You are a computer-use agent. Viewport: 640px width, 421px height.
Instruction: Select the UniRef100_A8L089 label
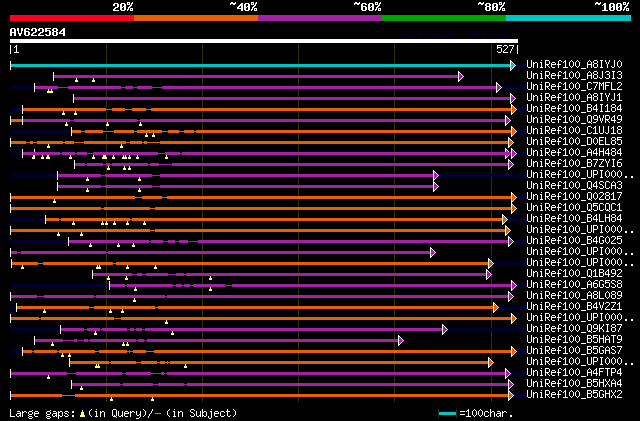pos(574,295)
